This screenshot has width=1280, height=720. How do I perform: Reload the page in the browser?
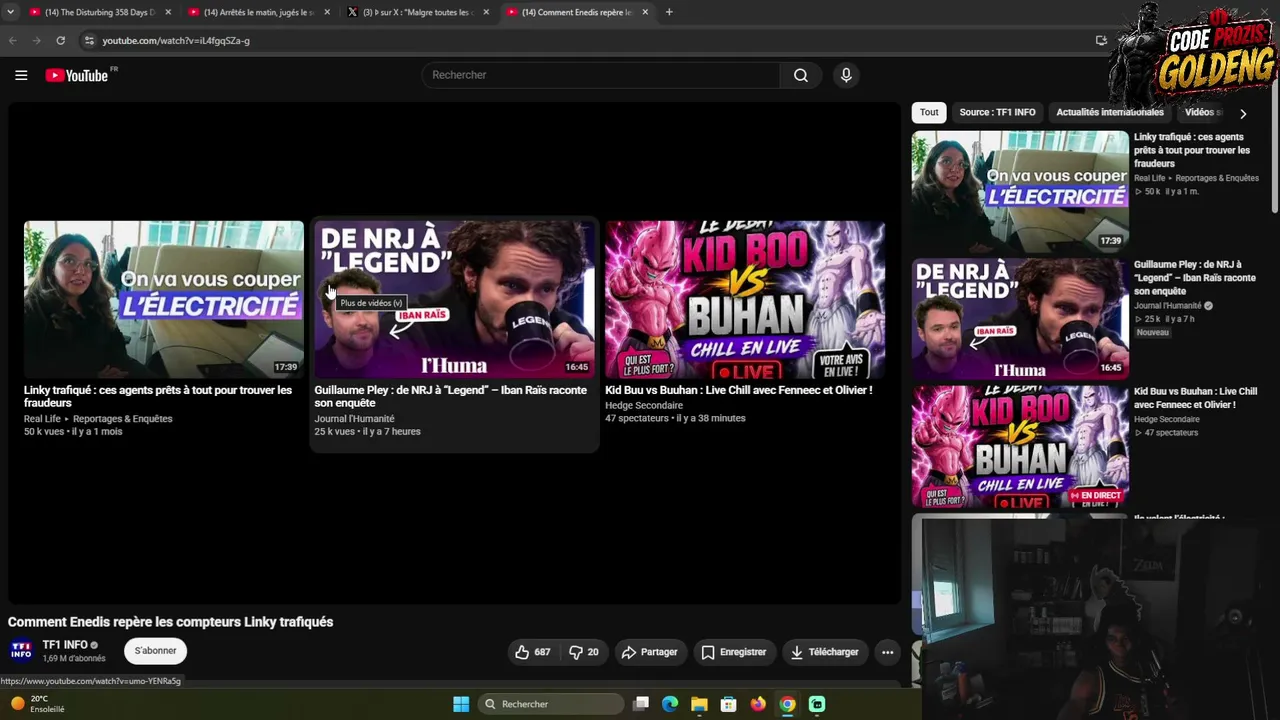(60, 40)
